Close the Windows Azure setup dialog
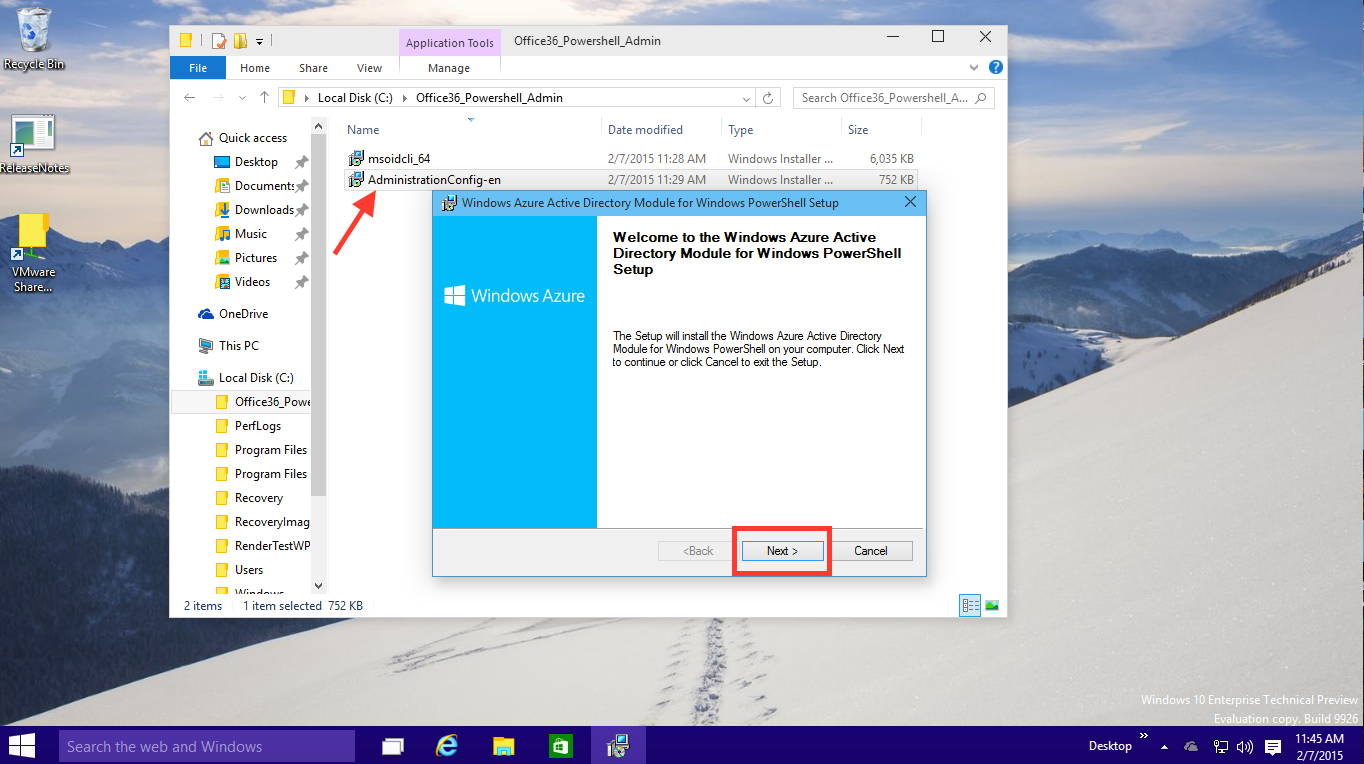 pos(910,202)
